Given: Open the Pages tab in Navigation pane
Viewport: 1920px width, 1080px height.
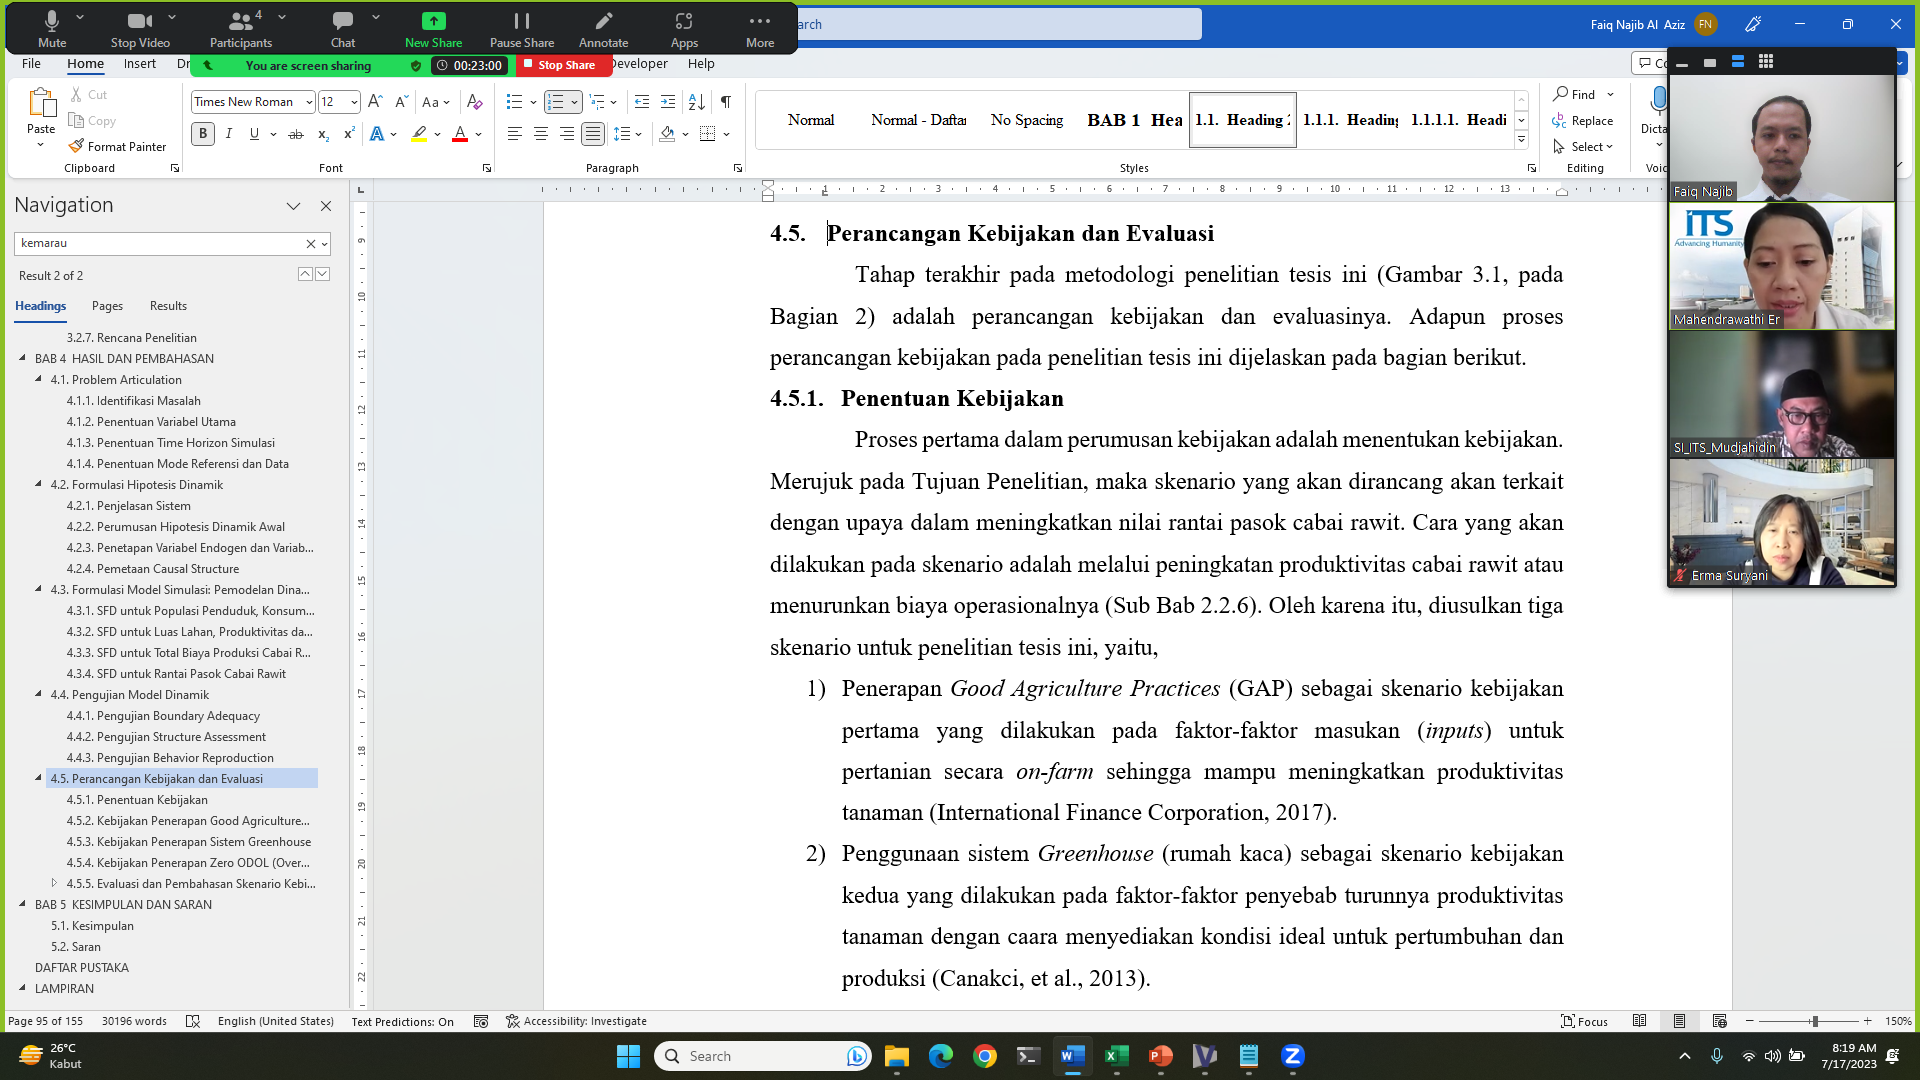Looking at the screenshot, I should click(106, 306).
